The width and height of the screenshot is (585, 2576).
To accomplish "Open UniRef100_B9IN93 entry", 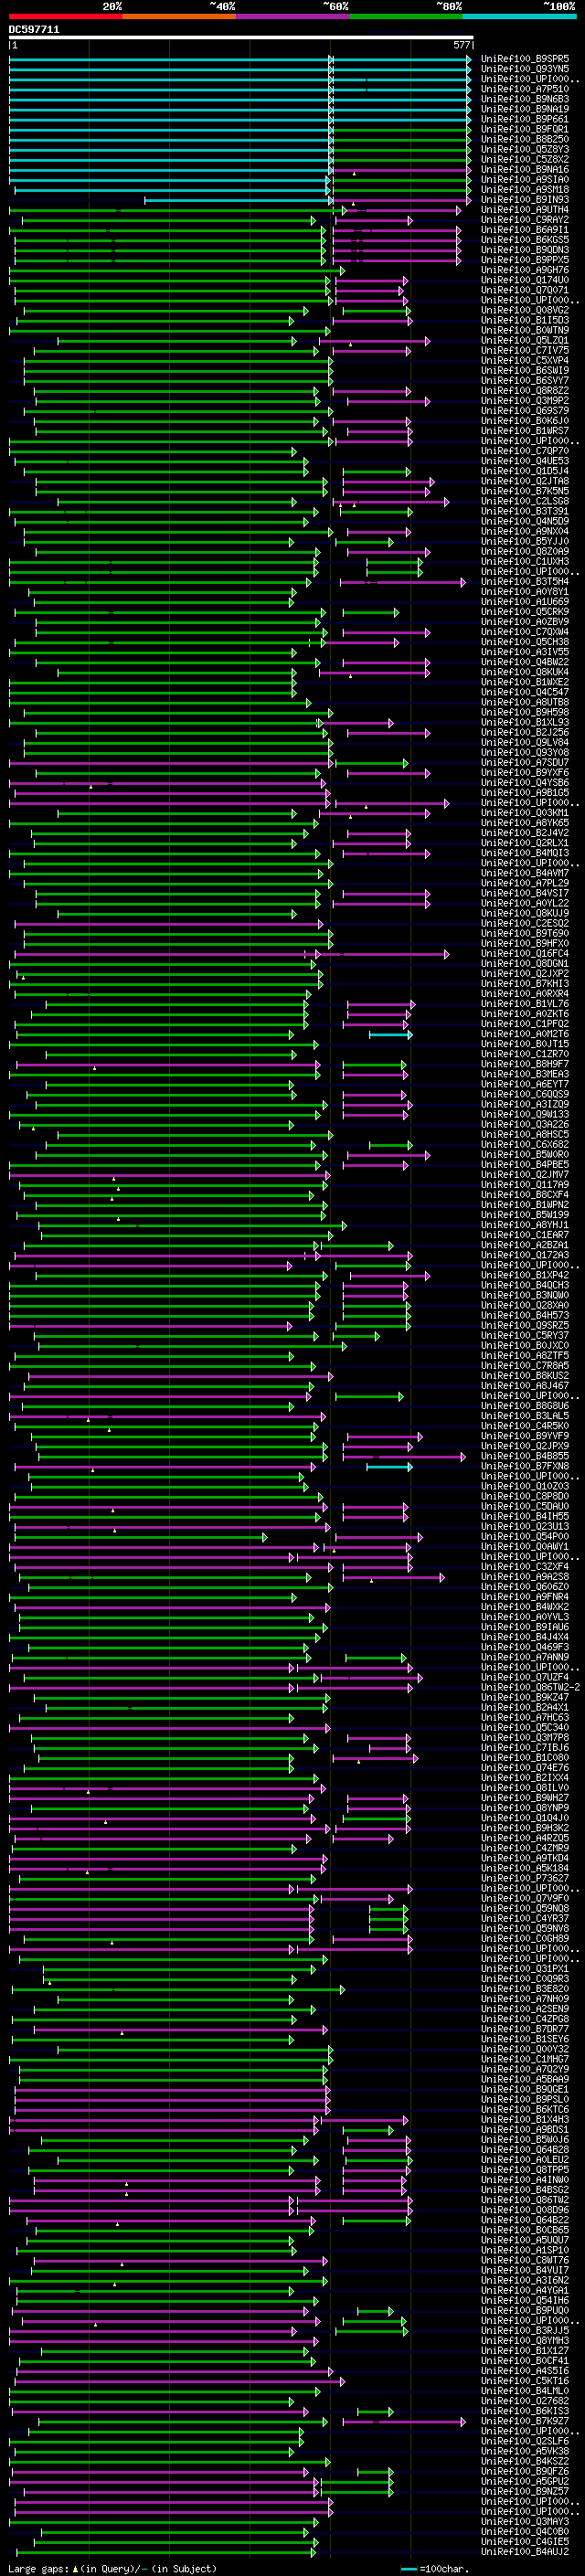I will pos(525,200).
